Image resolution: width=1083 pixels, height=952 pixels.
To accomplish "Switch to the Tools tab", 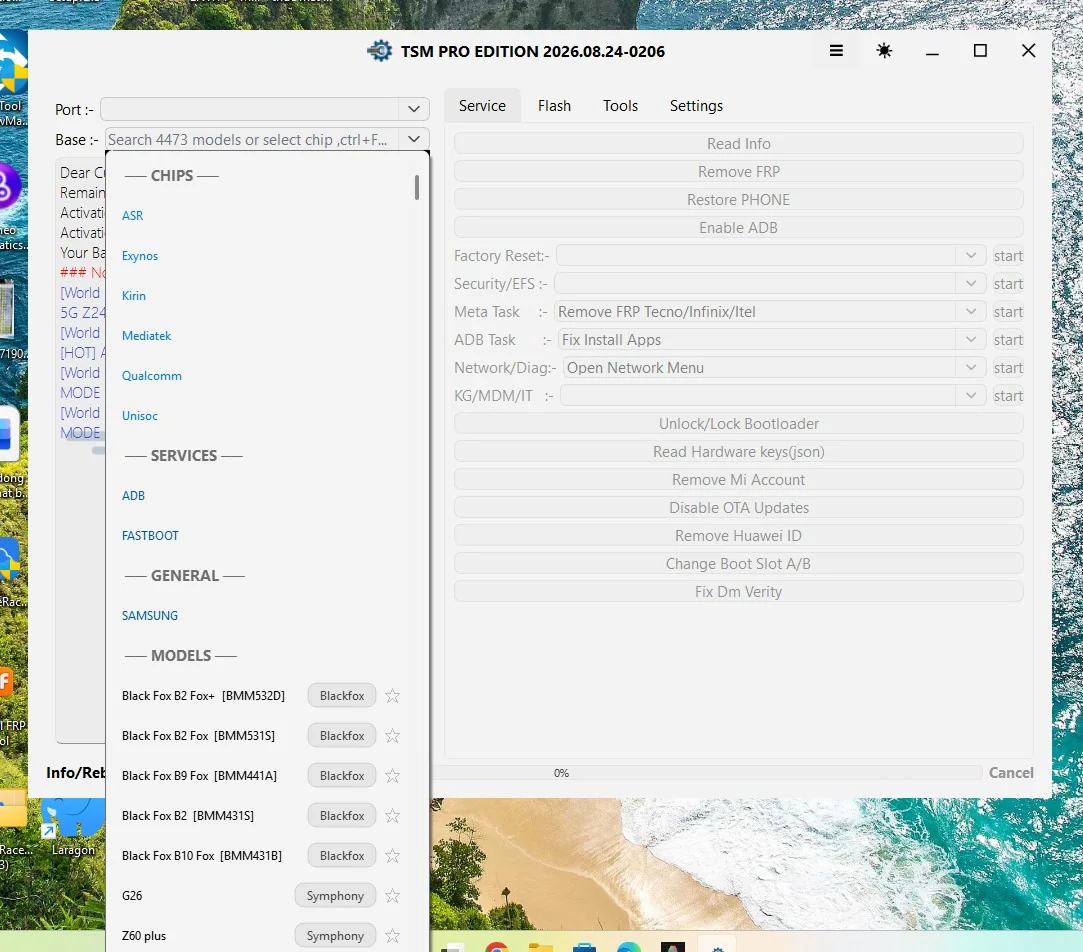I will (620, 106).
